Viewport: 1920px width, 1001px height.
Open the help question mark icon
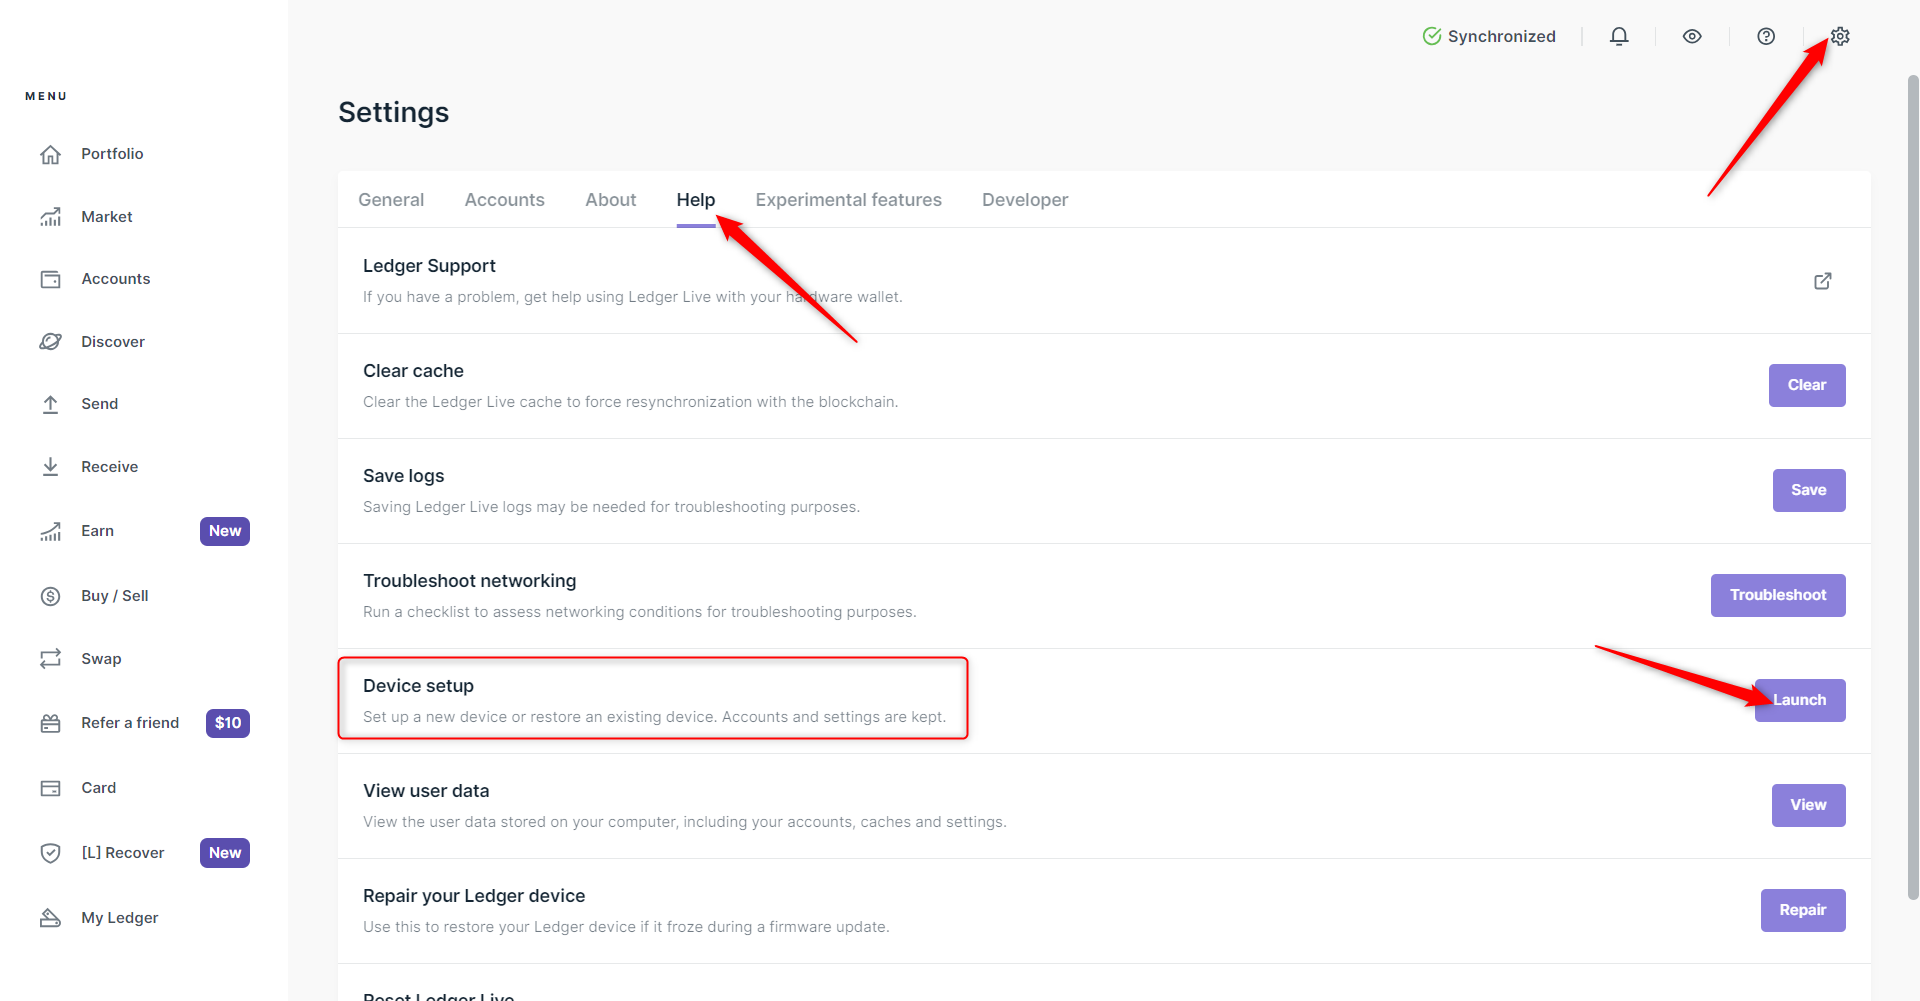[1766, 37]
